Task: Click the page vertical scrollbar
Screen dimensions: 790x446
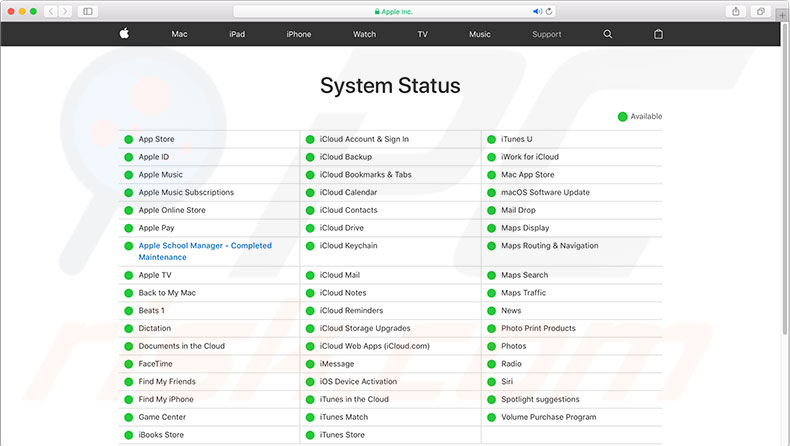Action: coord(784,181)
